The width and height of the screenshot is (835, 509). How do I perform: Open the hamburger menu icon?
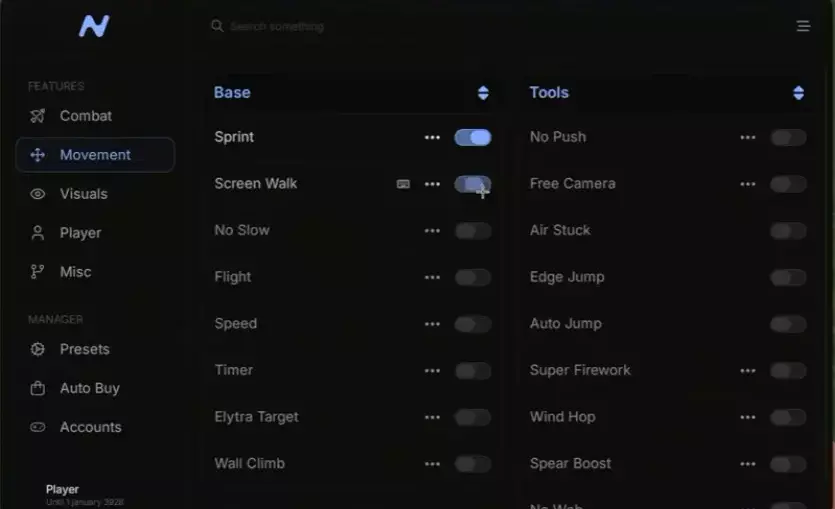(x=803, y=26)
